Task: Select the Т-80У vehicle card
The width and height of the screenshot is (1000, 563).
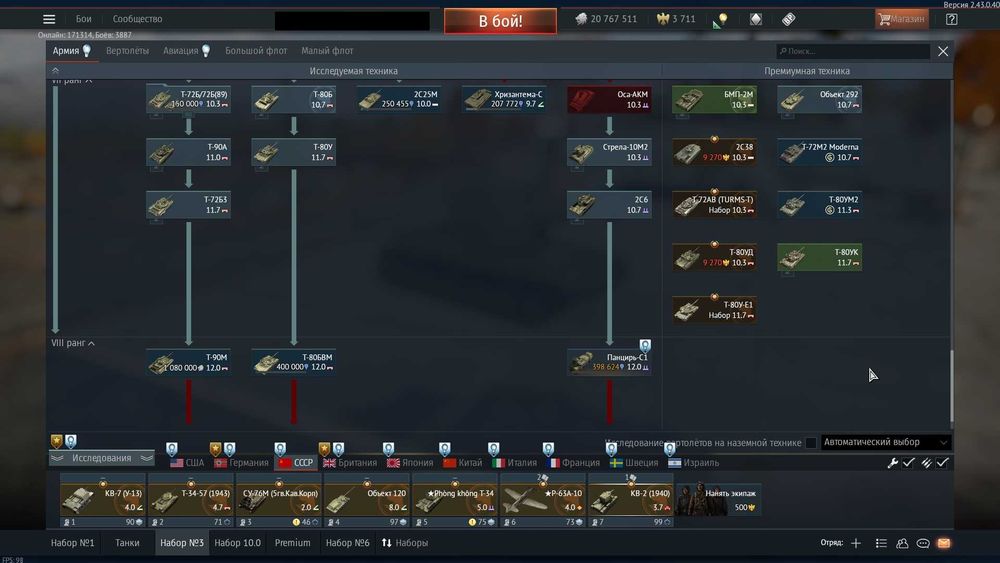Action: point(293,152)
